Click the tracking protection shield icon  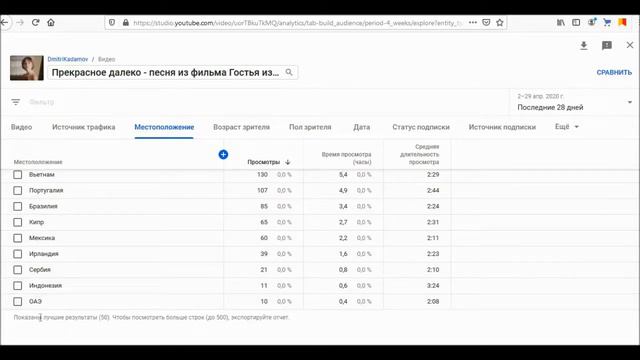pyautogui.click(x=112, y=22)
